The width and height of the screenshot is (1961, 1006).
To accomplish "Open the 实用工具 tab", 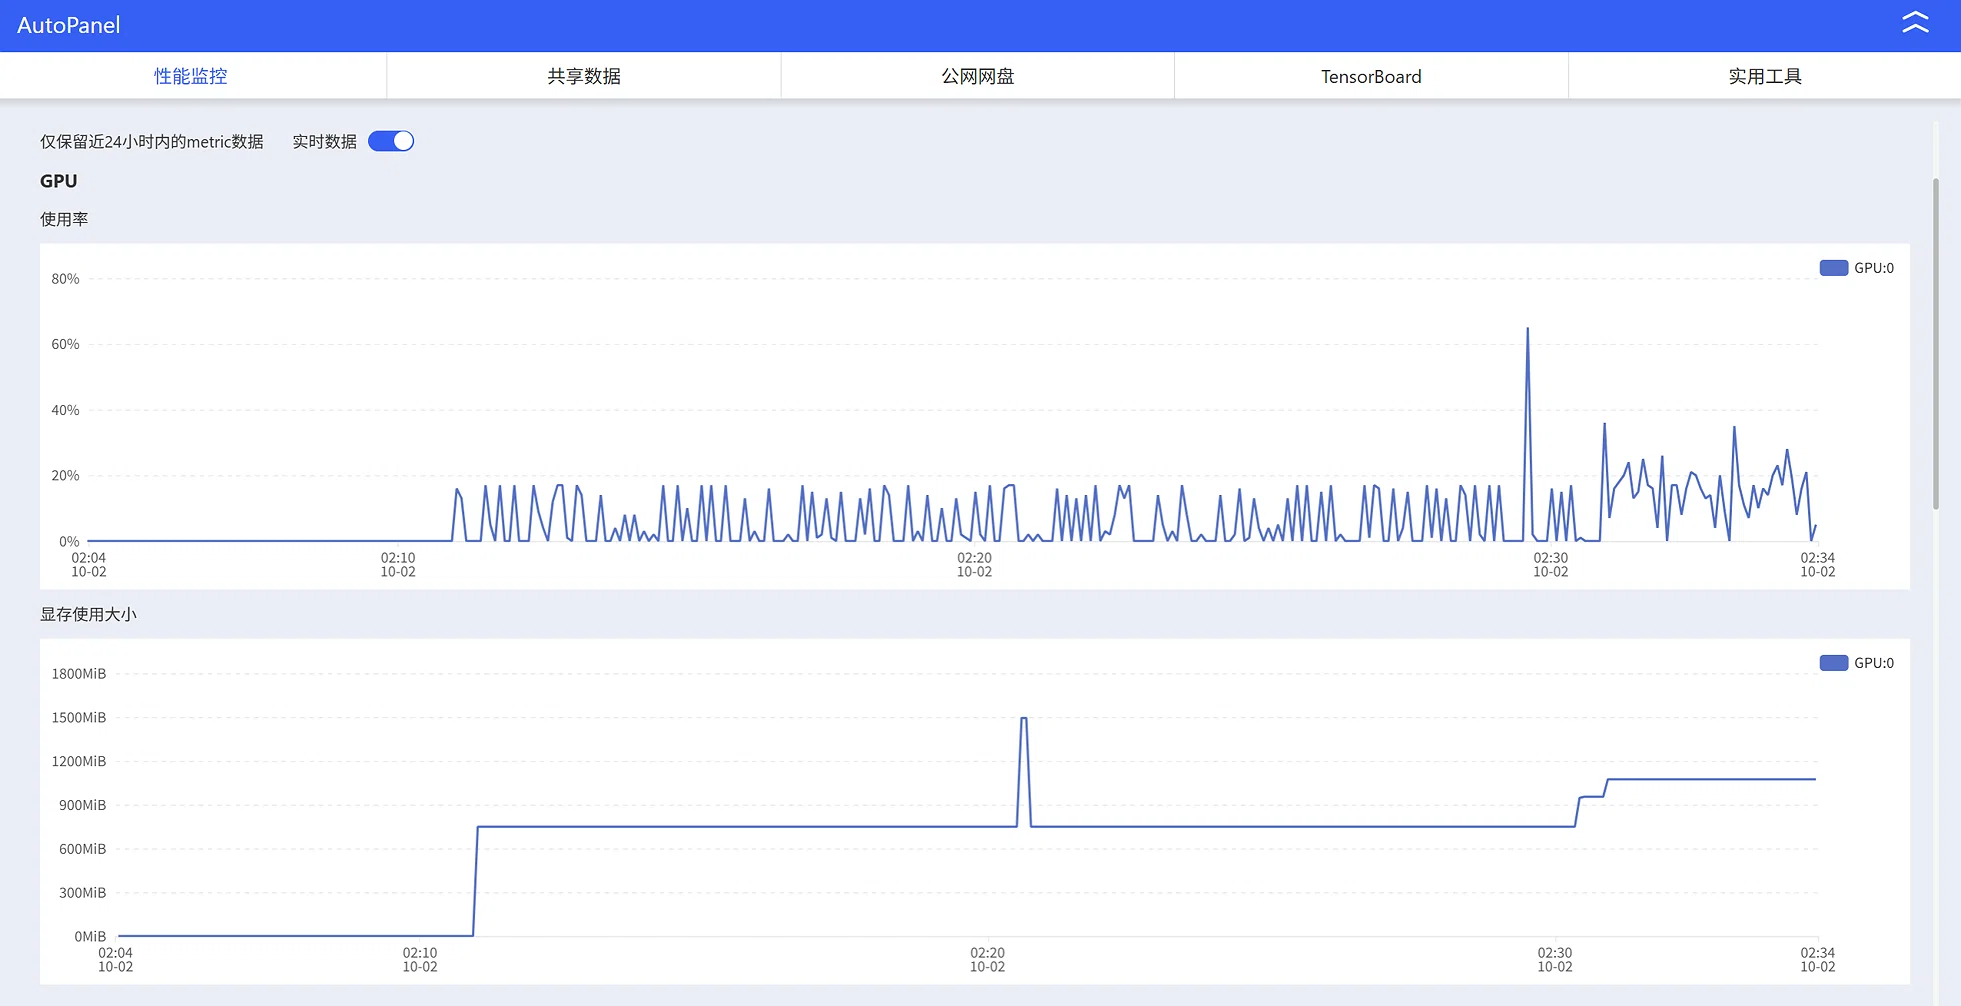I will click(x=1765, y=76).
